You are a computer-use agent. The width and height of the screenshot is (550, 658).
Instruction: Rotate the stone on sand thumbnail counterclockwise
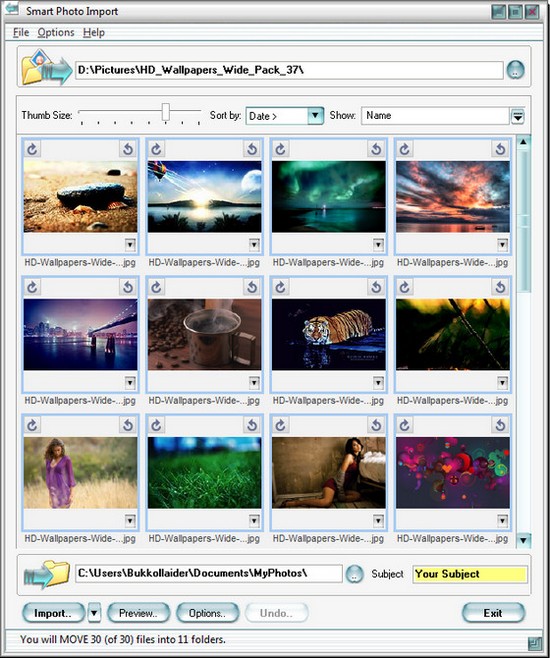point(128,149)
